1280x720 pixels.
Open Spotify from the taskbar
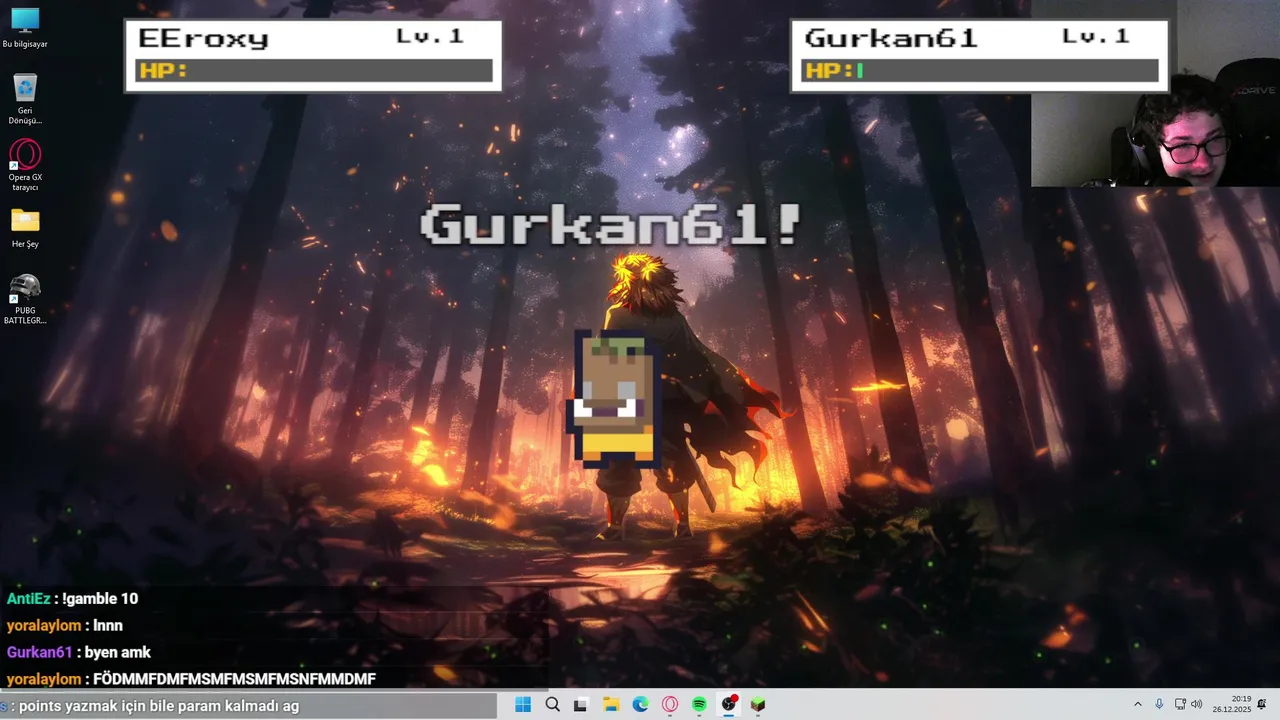tap(699, 705)
